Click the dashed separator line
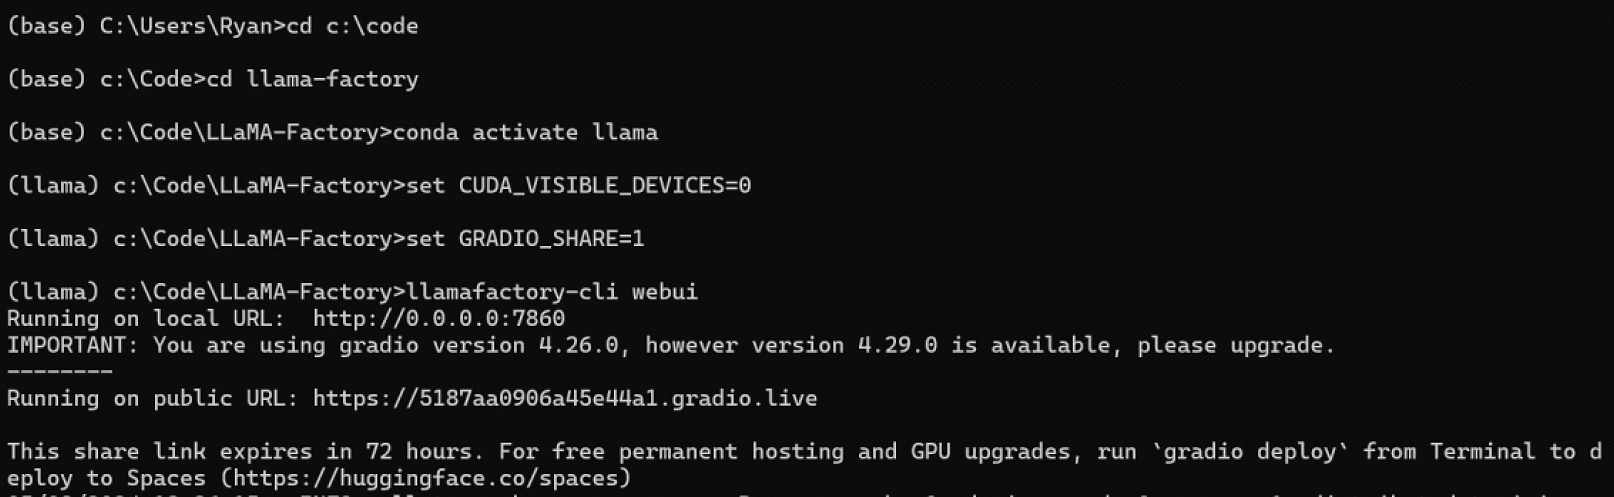Viewport: 1614px width, 497px height. 59,372
